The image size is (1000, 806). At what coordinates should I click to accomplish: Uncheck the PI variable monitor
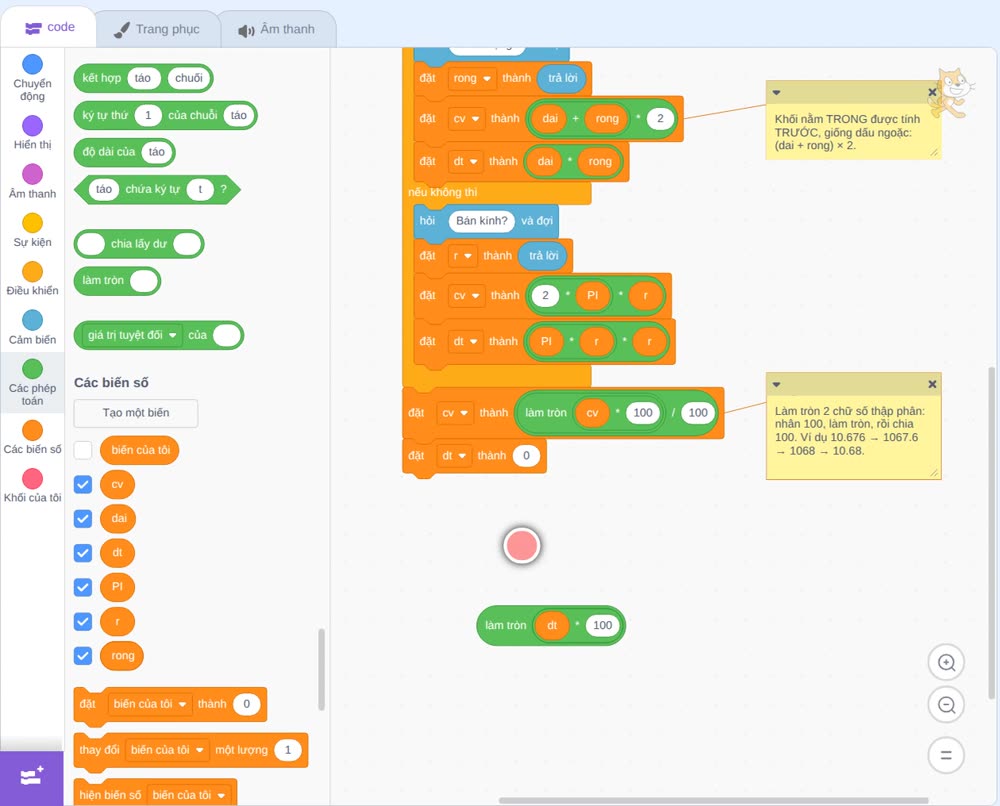click(x=83, y=587)
